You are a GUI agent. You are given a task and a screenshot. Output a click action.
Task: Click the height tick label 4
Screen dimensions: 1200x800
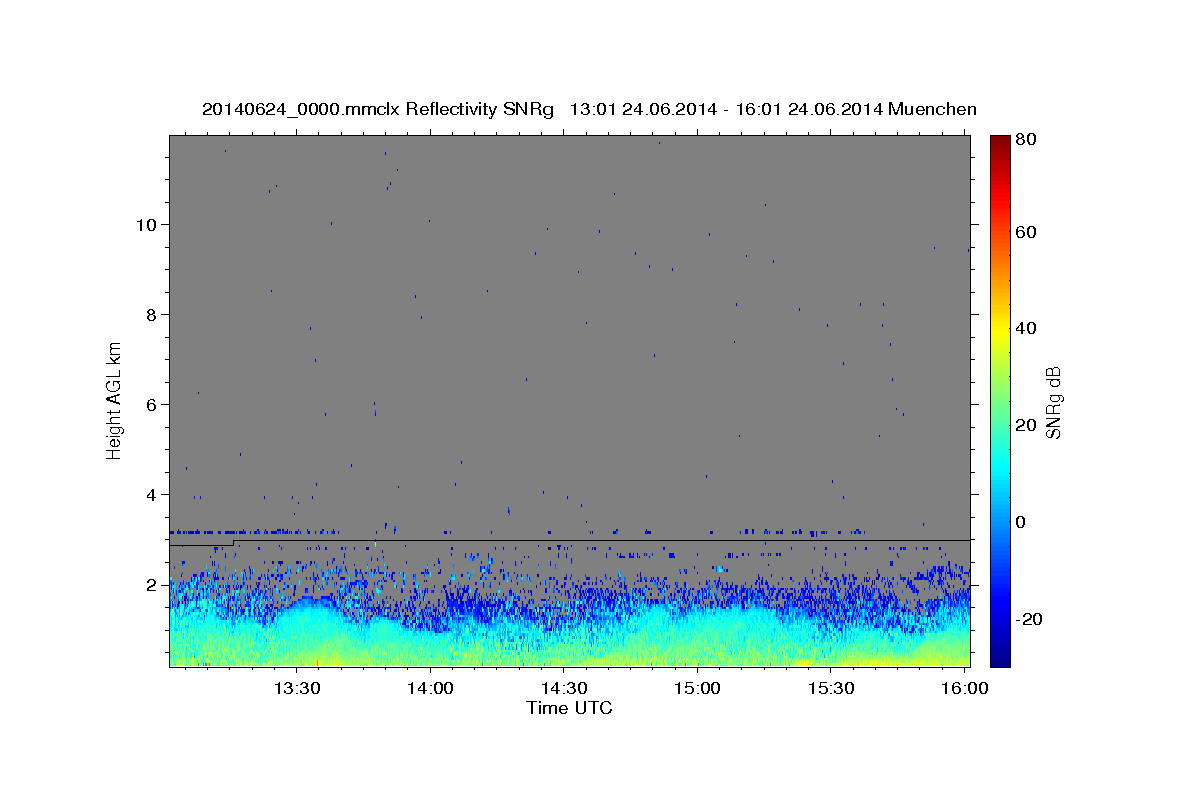tap(152, 495)
